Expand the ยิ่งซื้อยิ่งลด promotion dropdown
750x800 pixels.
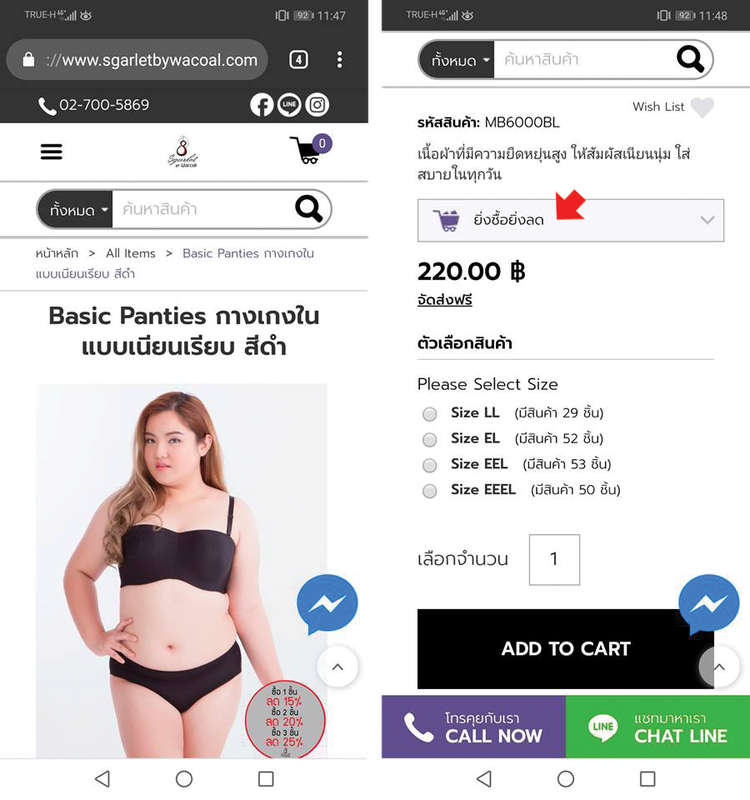coord(570,220)
